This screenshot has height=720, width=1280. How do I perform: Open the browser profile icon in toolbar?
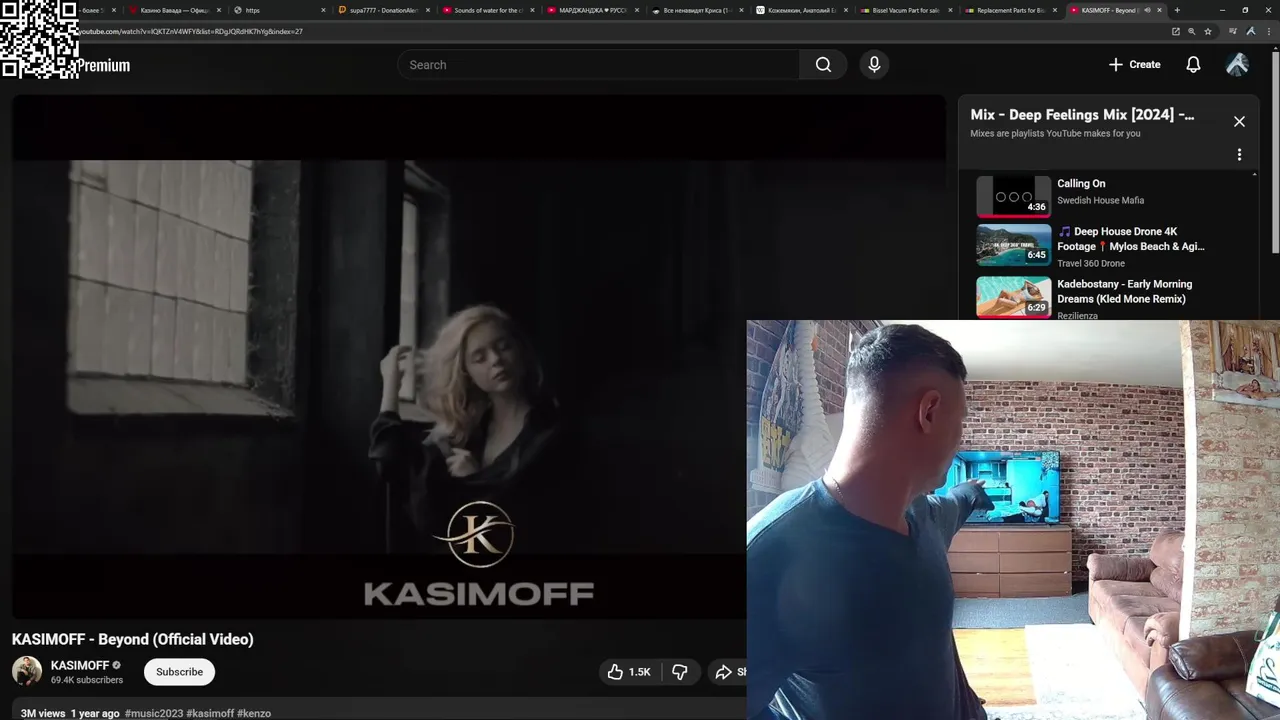click(x=1251, y=31)
